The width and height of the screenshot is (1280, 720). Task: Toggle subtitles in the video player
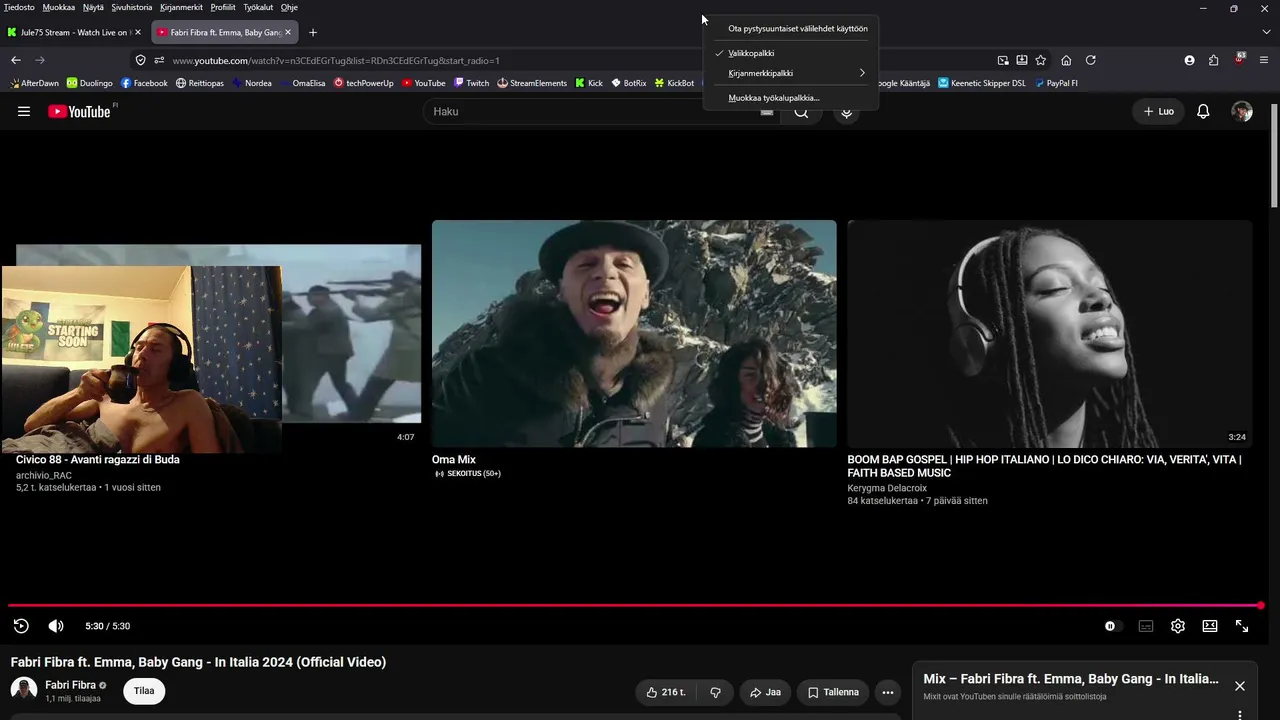[1146, 626]
